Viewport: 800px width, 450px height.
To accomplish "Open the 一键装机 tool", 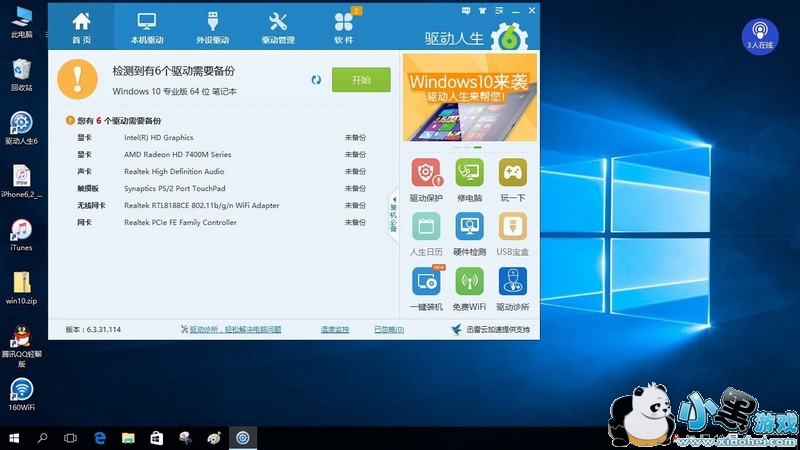I will pyautogui.click(x=426, y=289).
